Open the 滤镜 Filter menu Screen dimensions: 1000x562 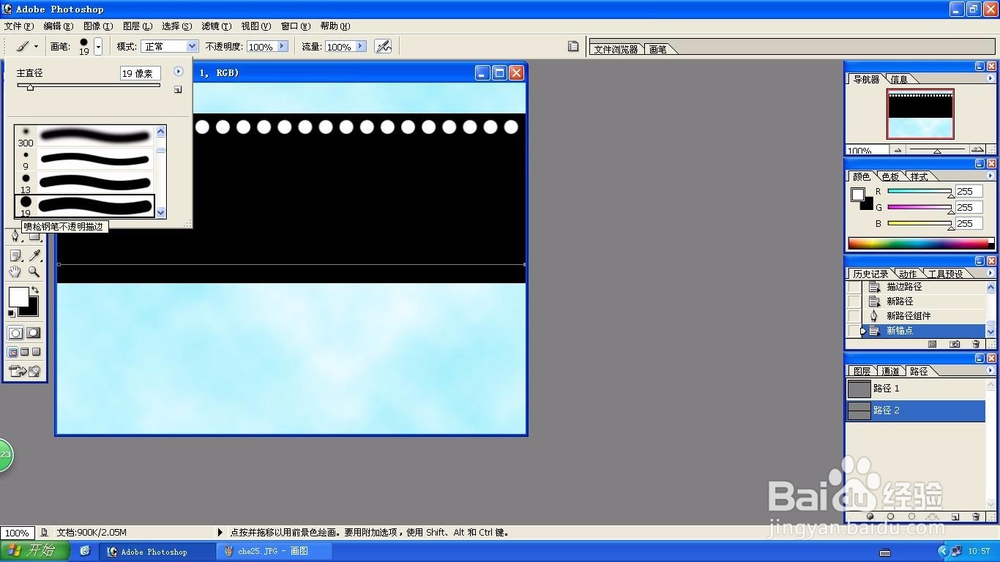pos(216,26)
